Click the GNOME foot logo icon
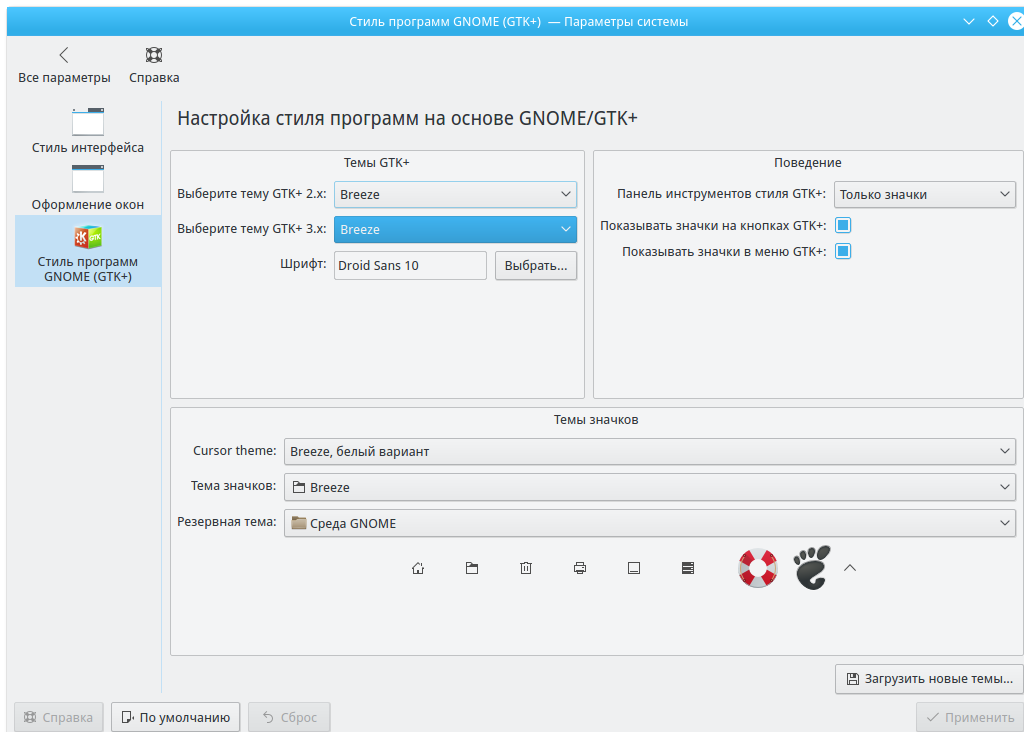Screen dimensions: 1024x732 point(812,568)
